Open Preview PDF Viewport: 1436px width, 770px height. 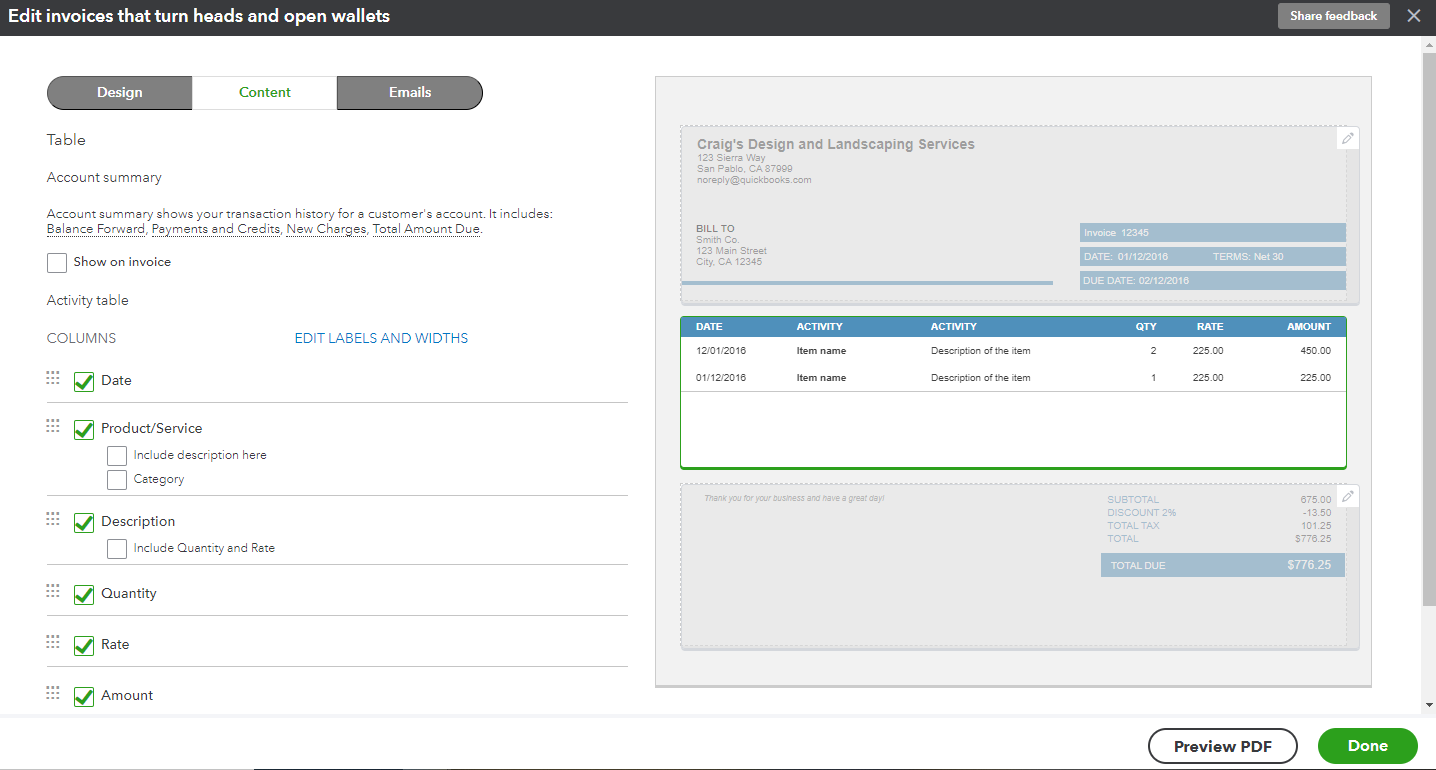click(x=1222, y=745)
